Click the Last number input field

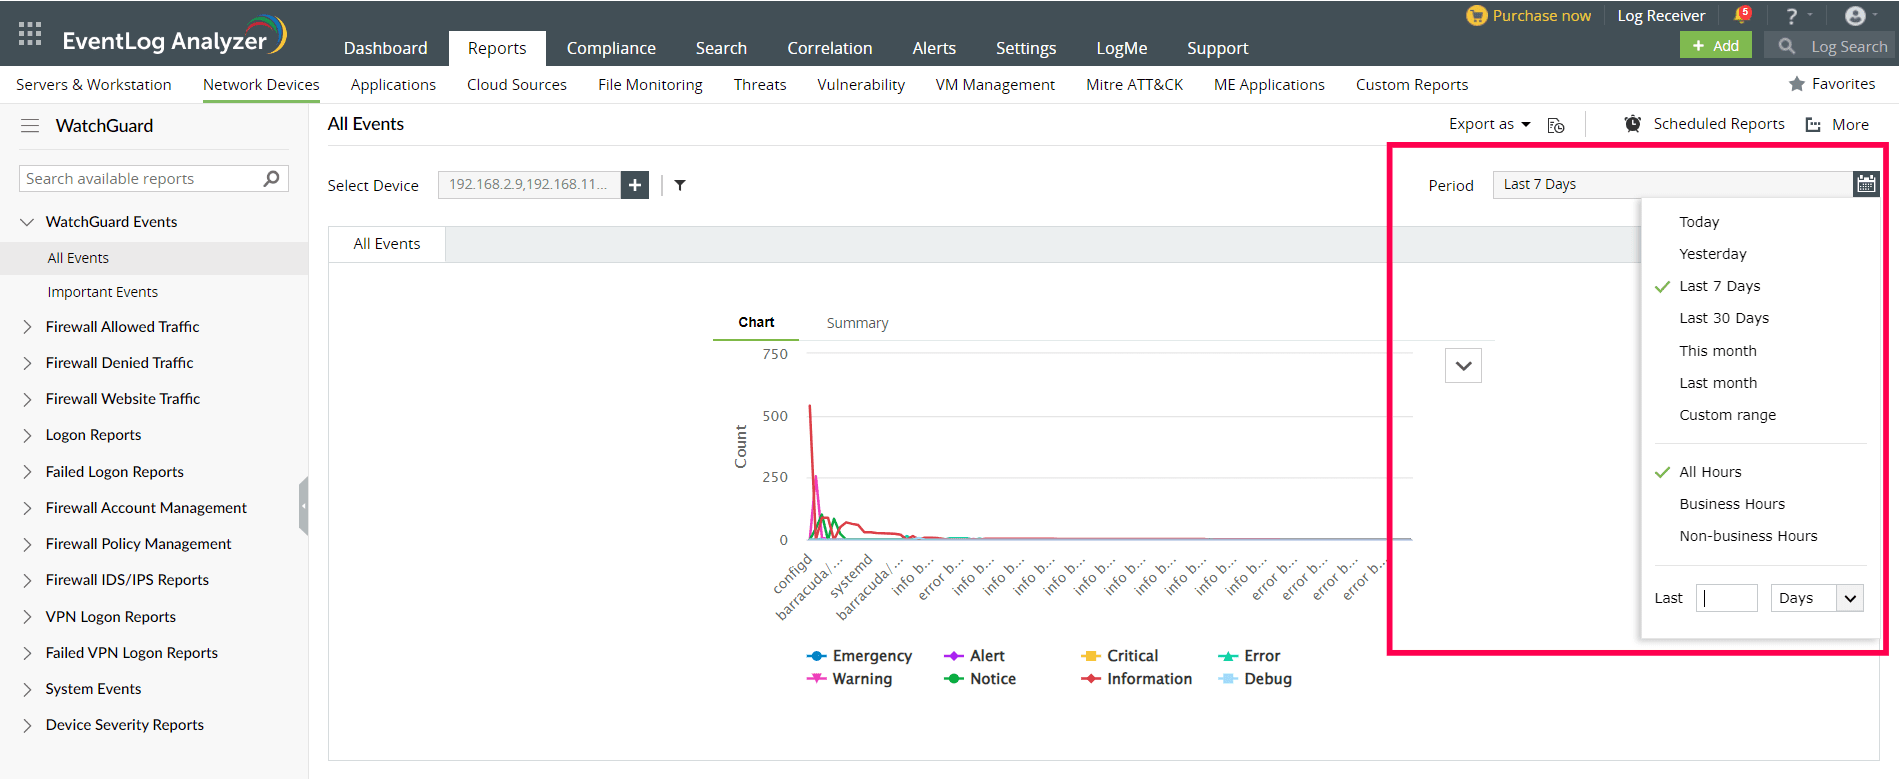1727,598
